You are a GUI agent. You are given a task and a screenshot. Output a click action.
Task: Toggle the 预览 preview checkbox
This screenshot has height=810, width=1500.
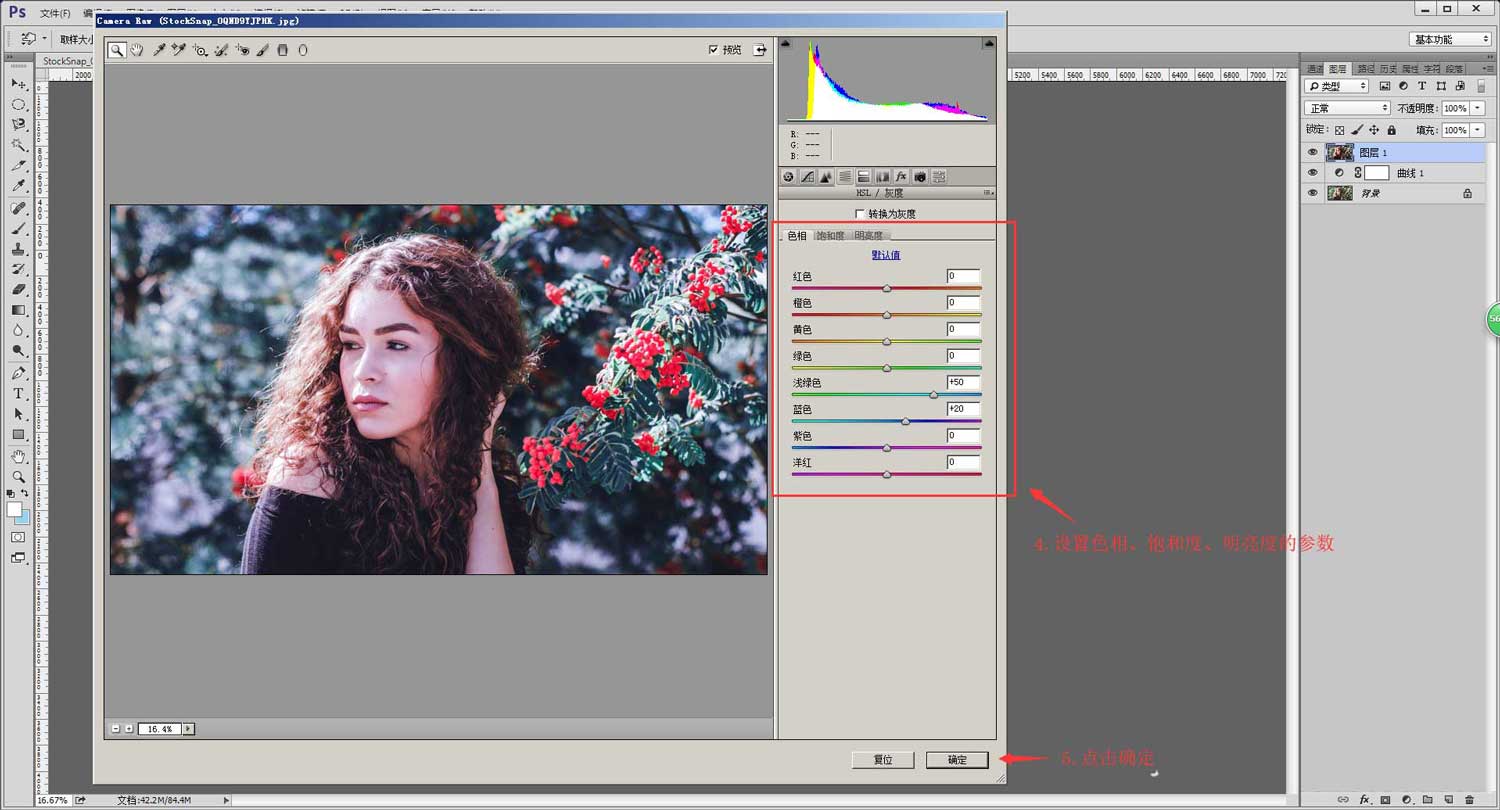pos(713,50)
